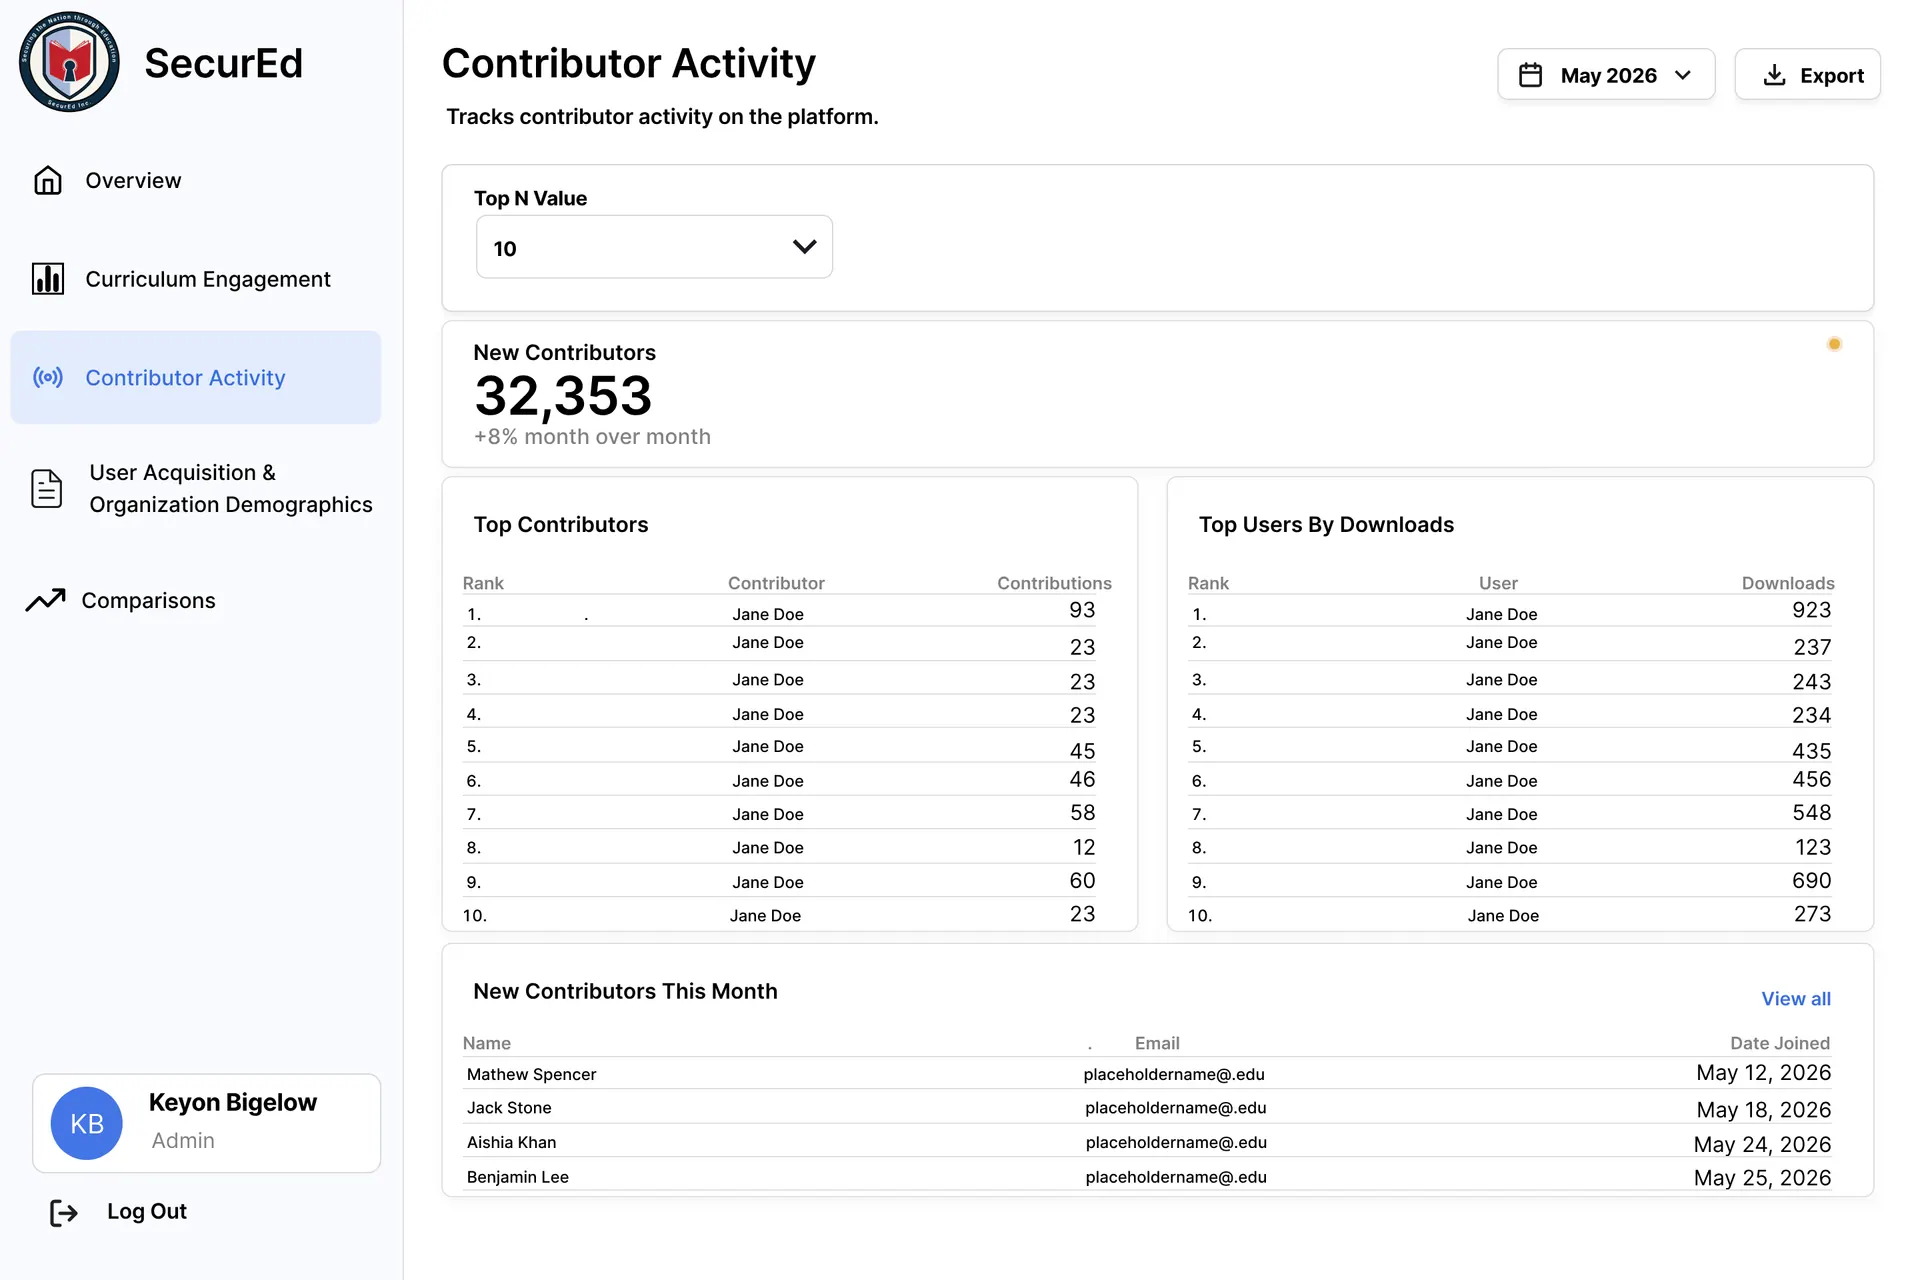Image resolution: width=1920 pixels, height=1280 pixels.
Task: Click the +8% month over month text
Action: point(592,437)
